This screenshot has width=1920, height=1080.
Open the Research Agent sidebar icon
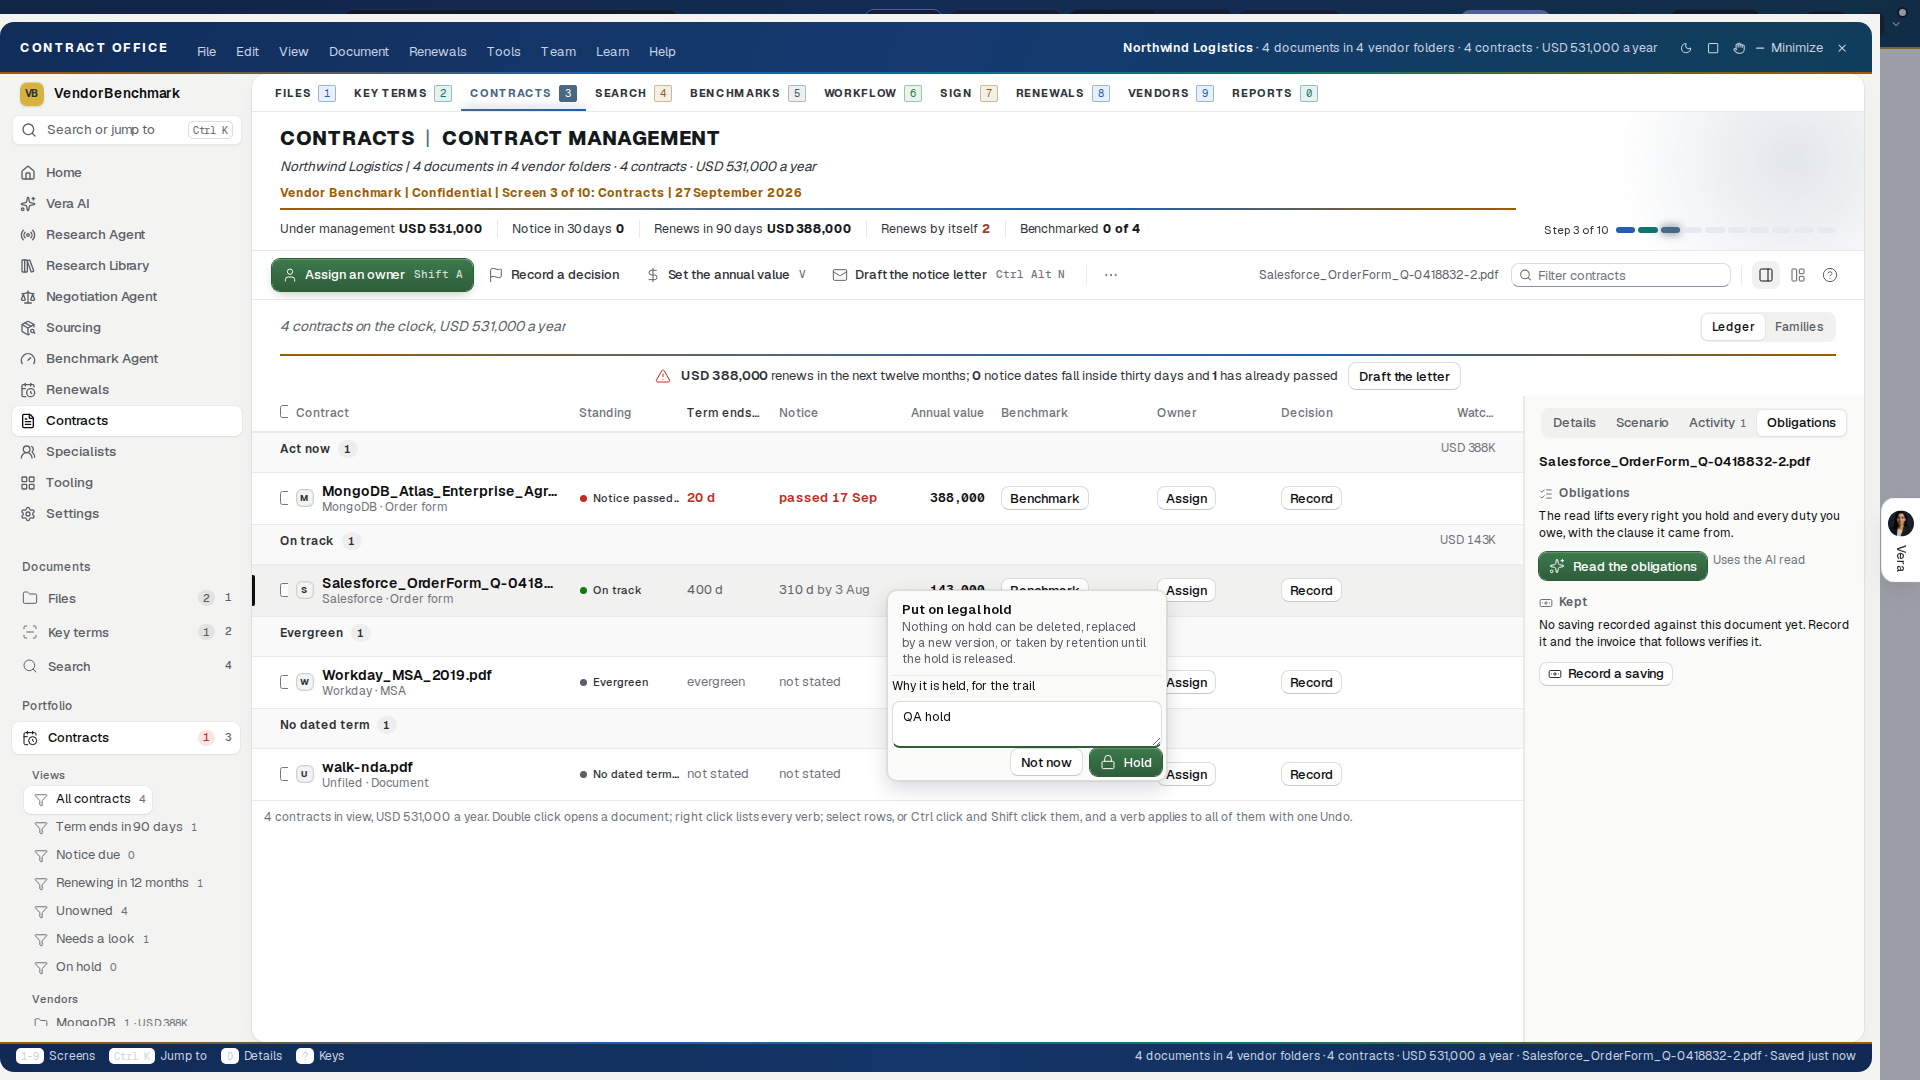(28, 234)
